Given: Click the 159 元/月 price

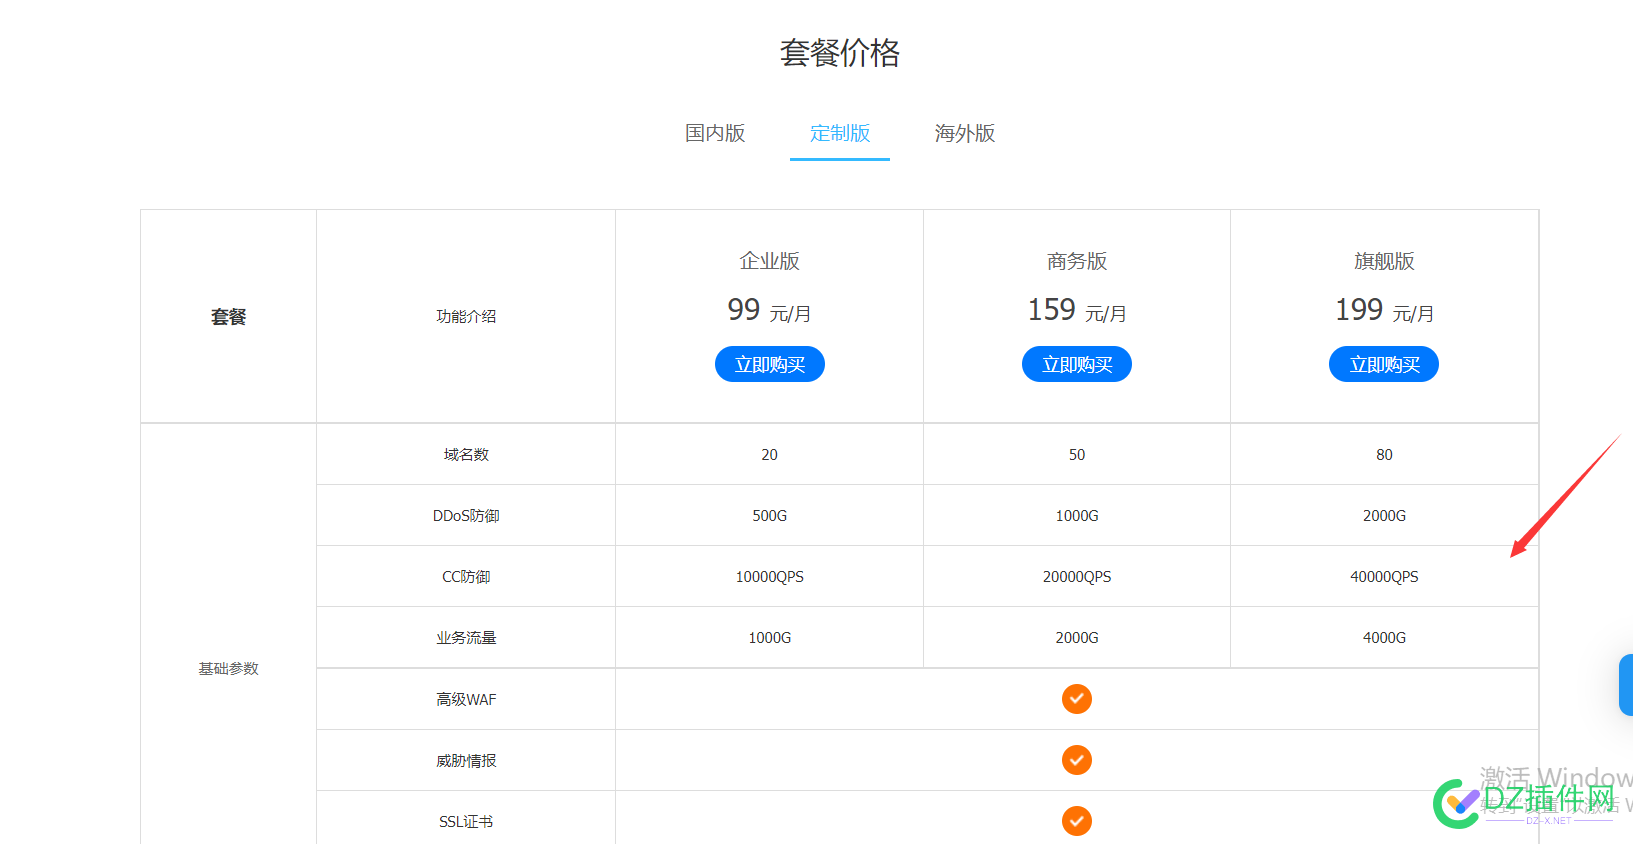Looking at the screenshot, I should click(x=1077, y=310).
